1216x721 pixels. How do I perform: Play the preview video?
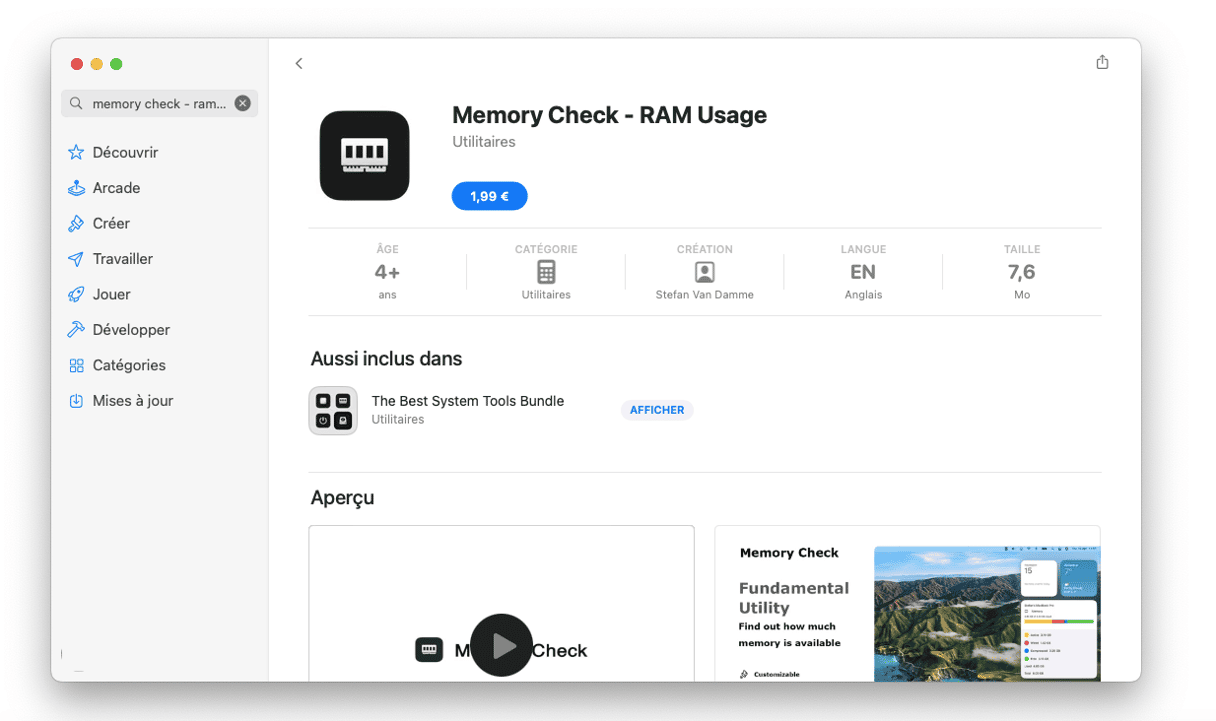501,645
